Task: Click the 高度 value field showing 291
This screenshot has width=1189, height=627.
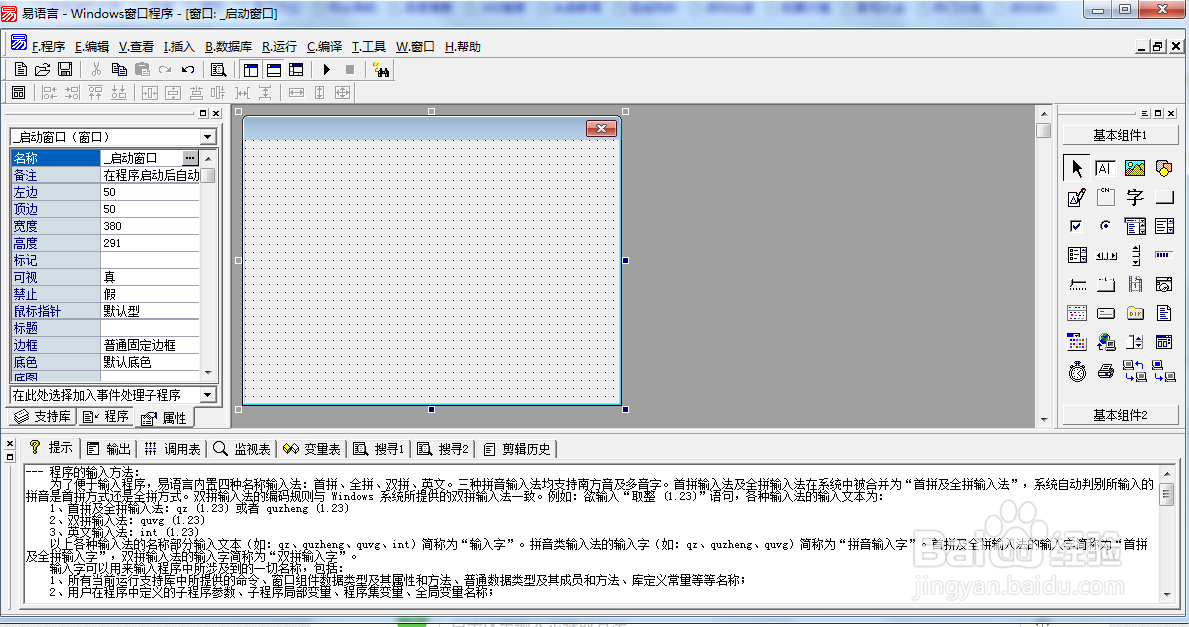Action: 150,243
